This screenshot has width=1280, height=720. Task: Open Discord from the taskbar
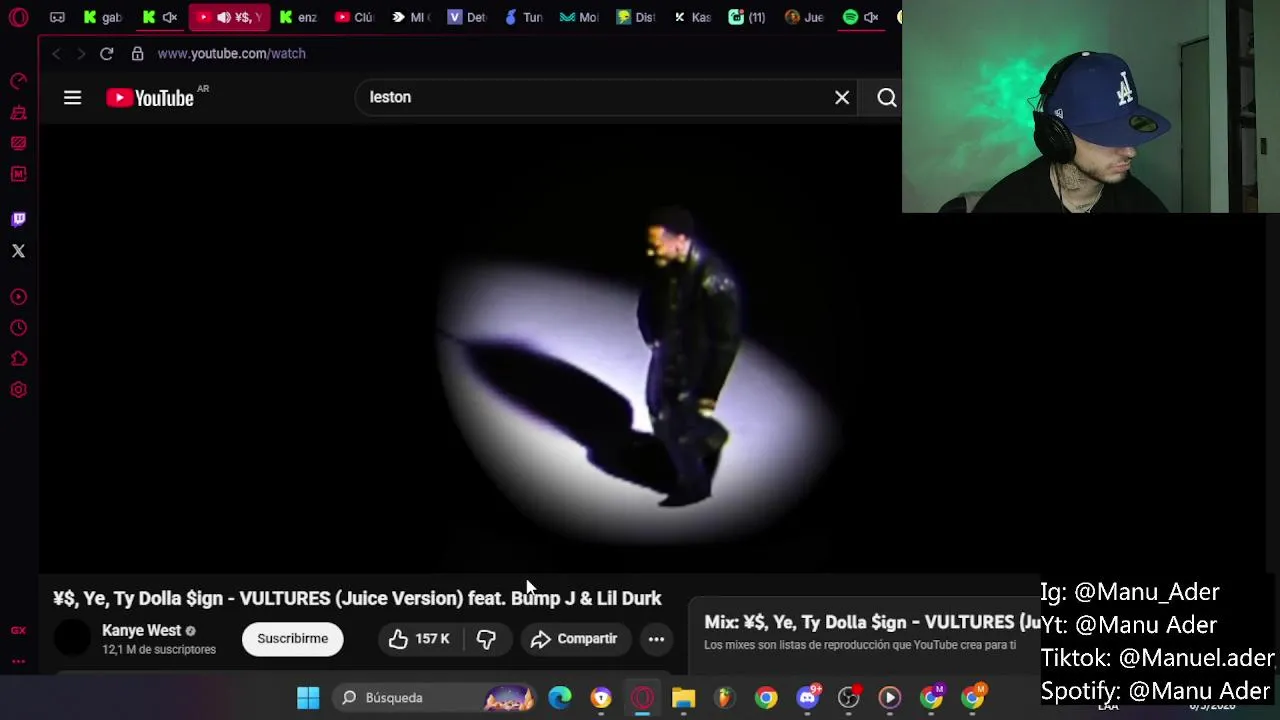(808, 697)
